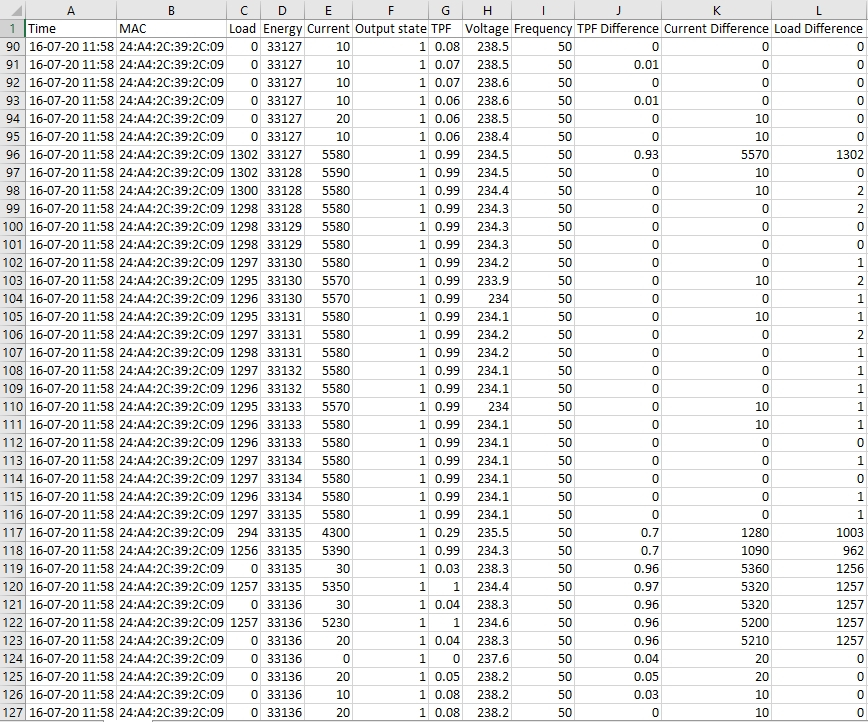Click Voltage 238.6 in row 92

point(487,82)
